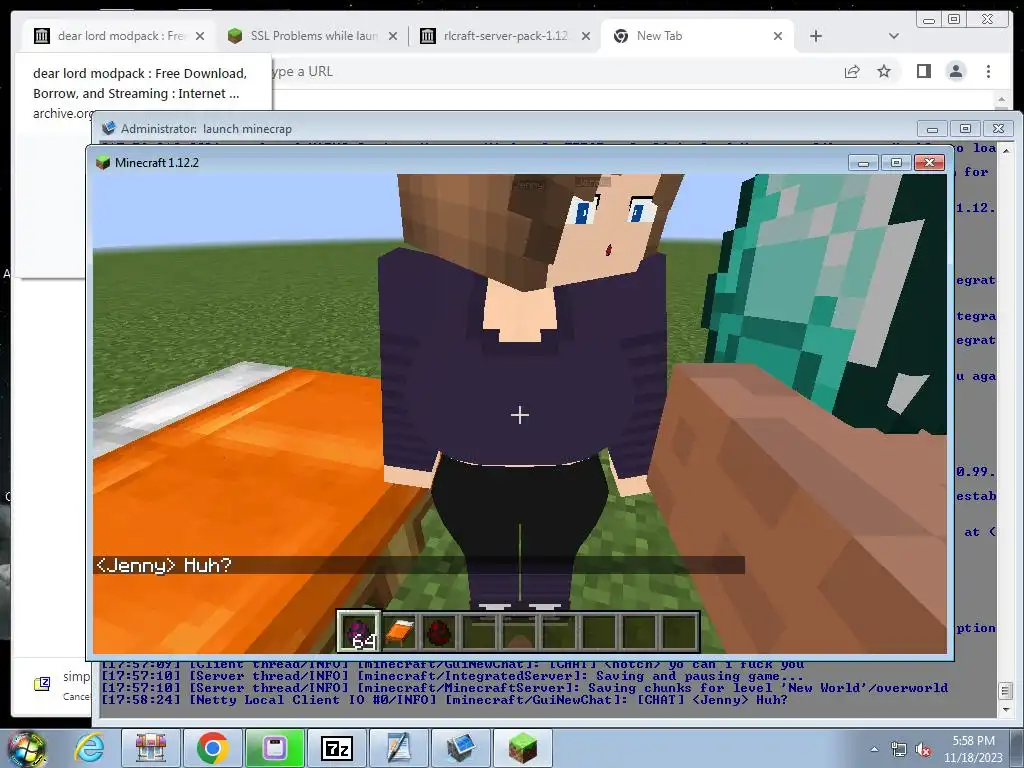Toggle the Chrome side panel icon

pos(923,71)
